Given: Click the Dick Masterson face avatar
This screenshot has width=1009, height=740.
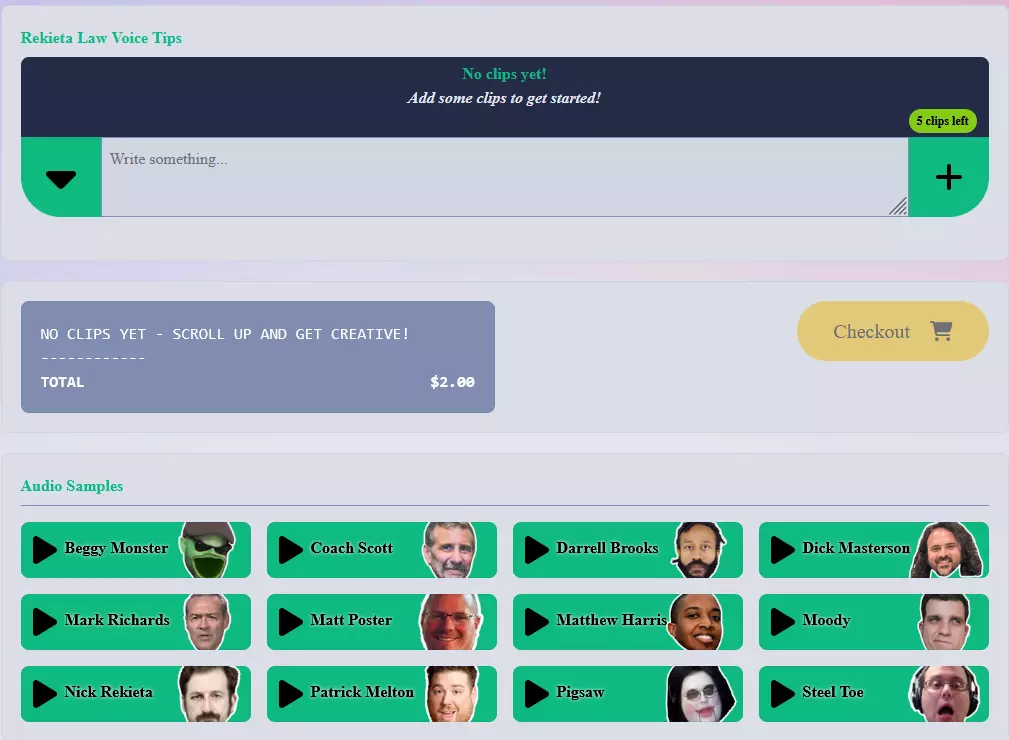Looking at the screenshot, I should tap(947, 550).
